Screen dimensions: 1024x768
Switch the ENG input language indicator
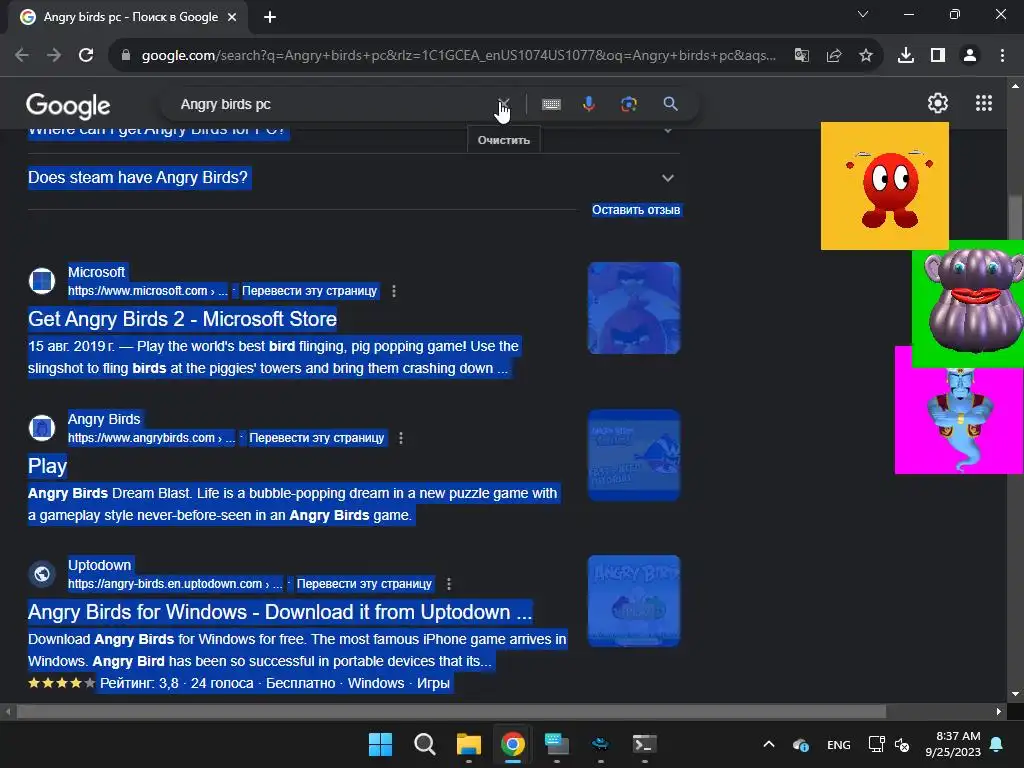[839, 744]
